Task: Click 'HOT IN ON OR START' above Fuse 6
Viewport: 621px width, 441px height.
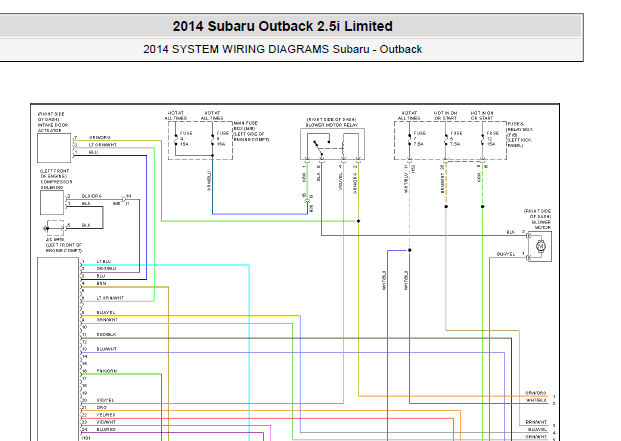Action: (x=446, y=116)
